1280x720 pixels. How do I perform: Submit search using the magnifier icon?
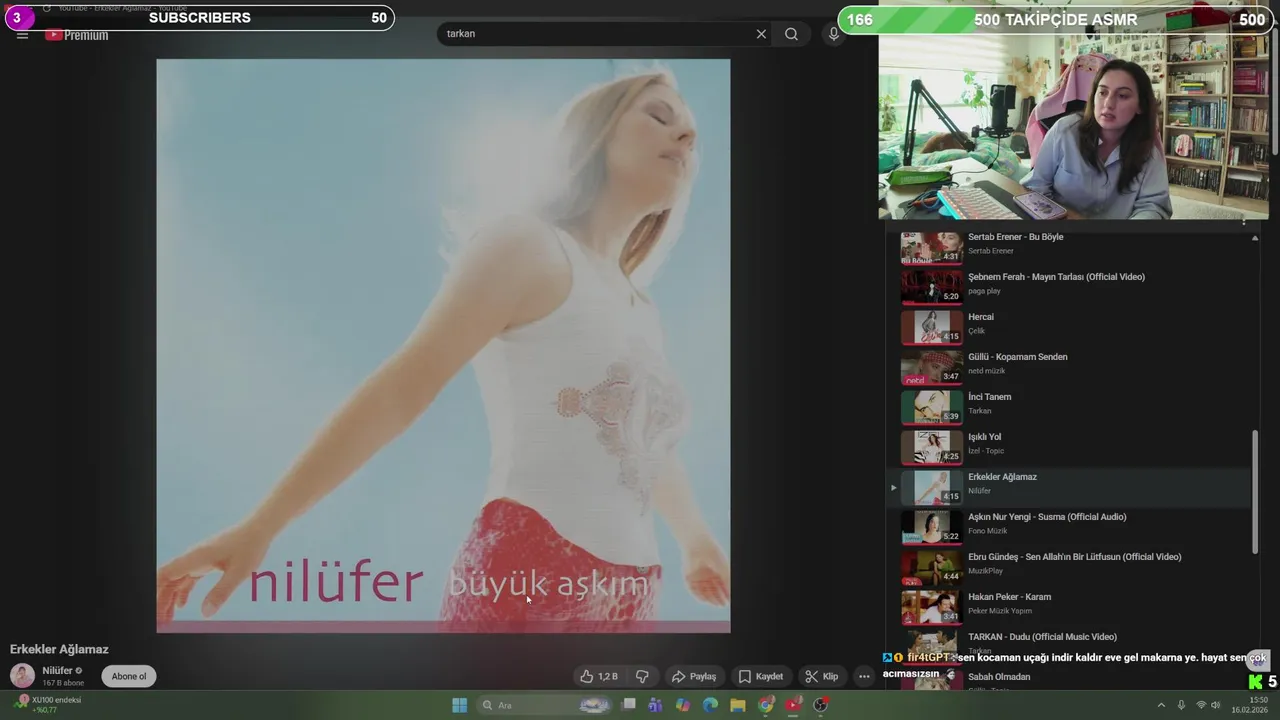pos(791,34)
